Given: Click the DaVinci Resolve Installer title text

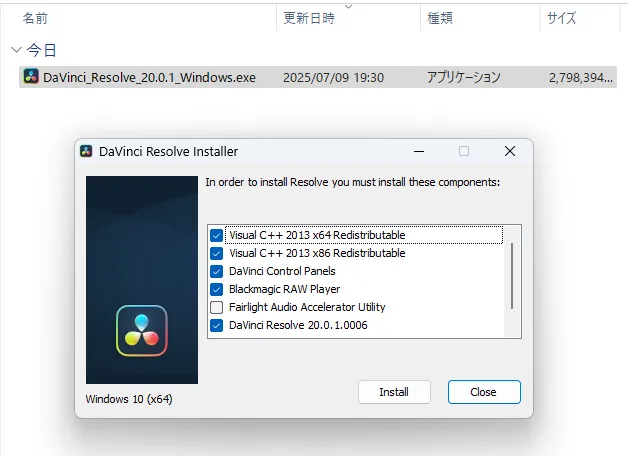Looking at the screenshot, I should tap(169, 151).
